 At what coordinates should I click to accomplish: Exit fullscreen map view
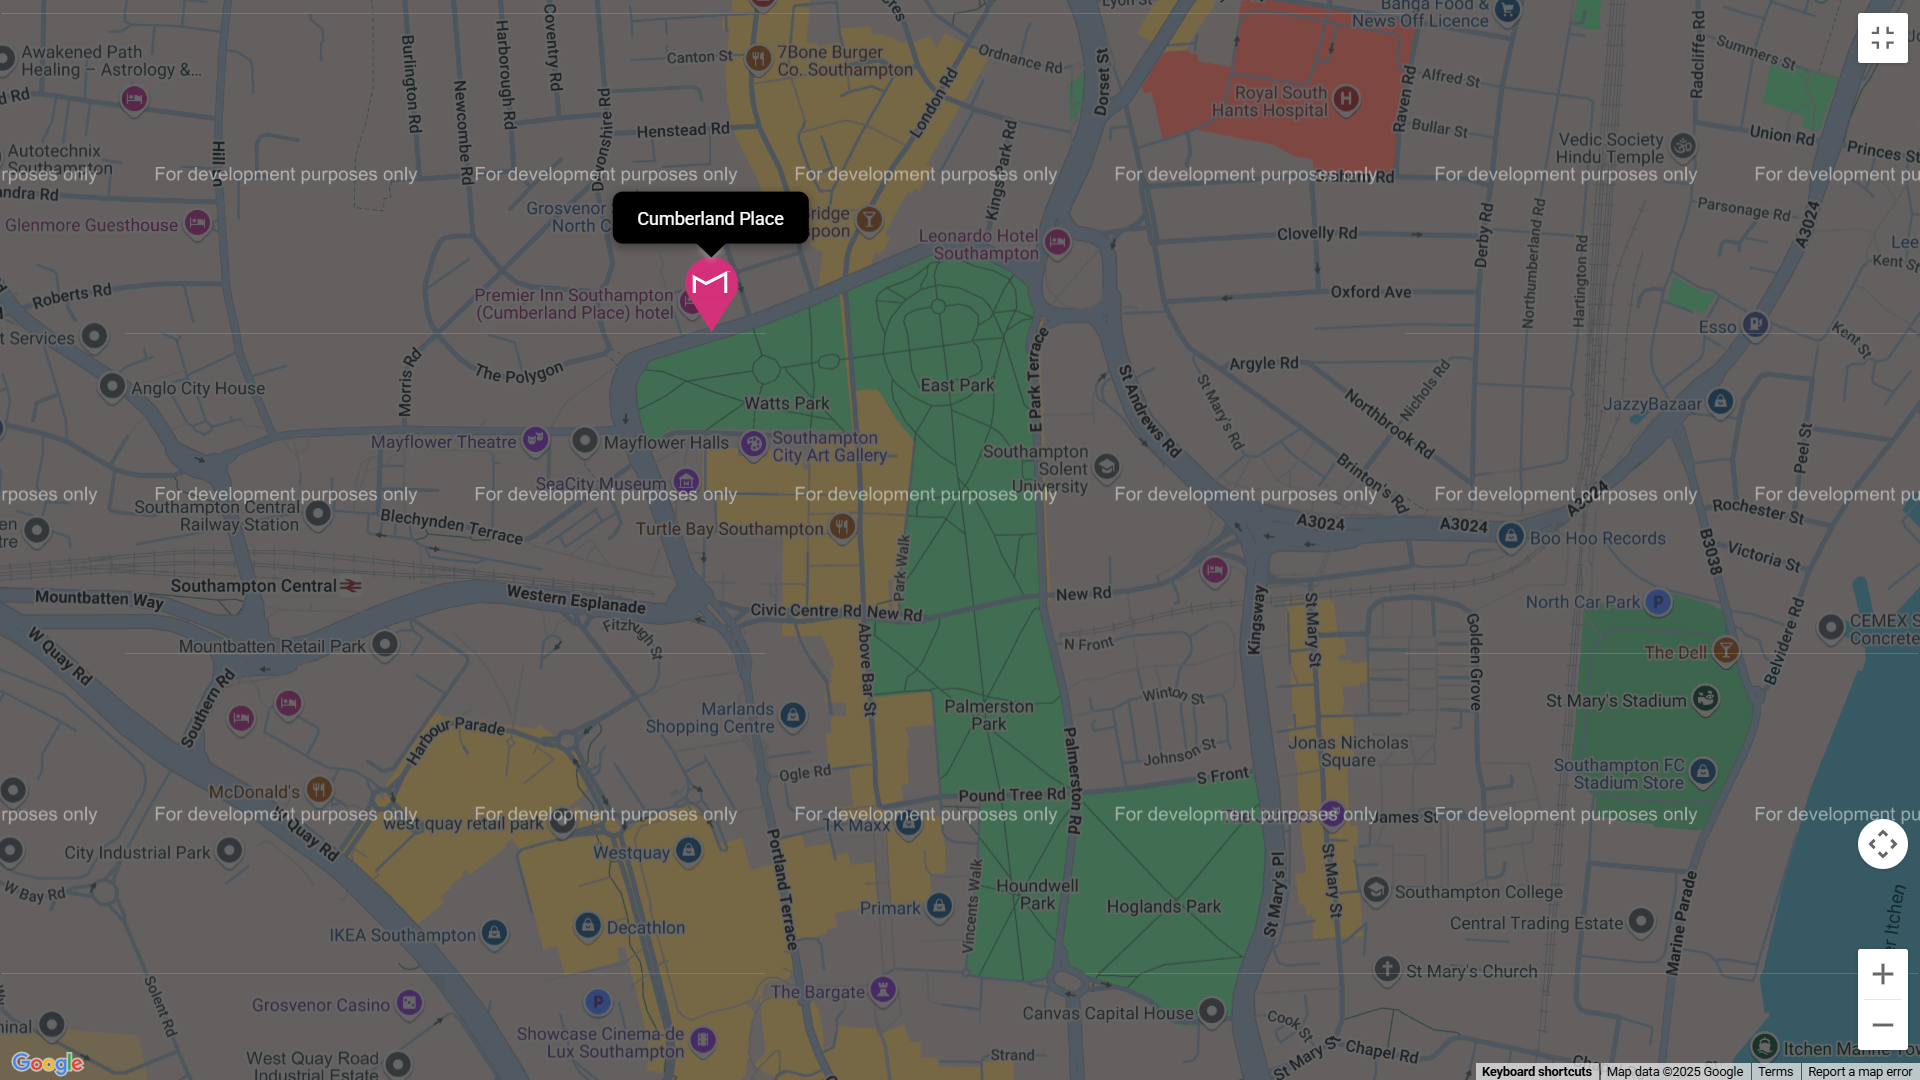tap(1882, 38)
